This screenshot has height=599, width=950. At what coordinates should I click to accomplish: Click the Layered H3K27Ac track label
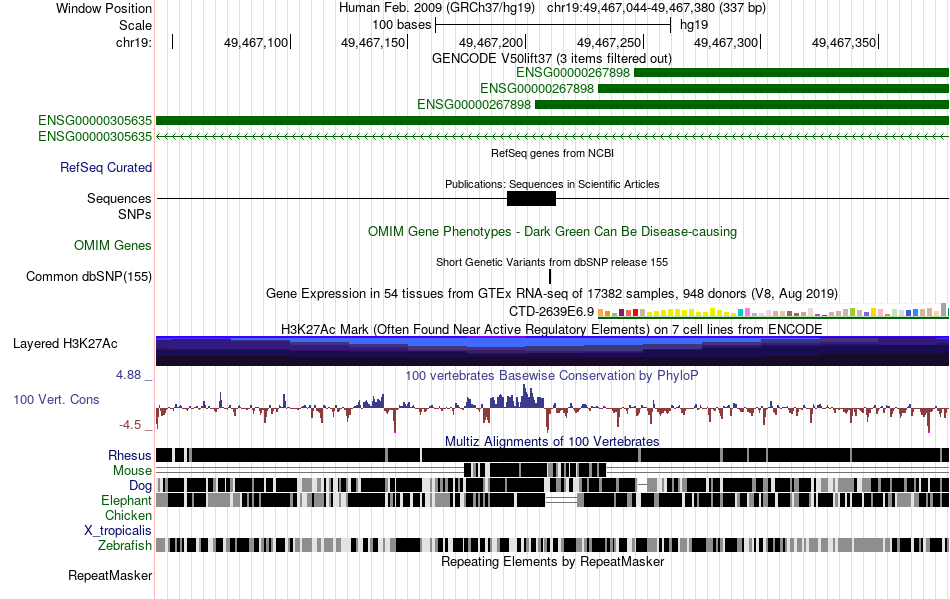[x=65, y=343]
